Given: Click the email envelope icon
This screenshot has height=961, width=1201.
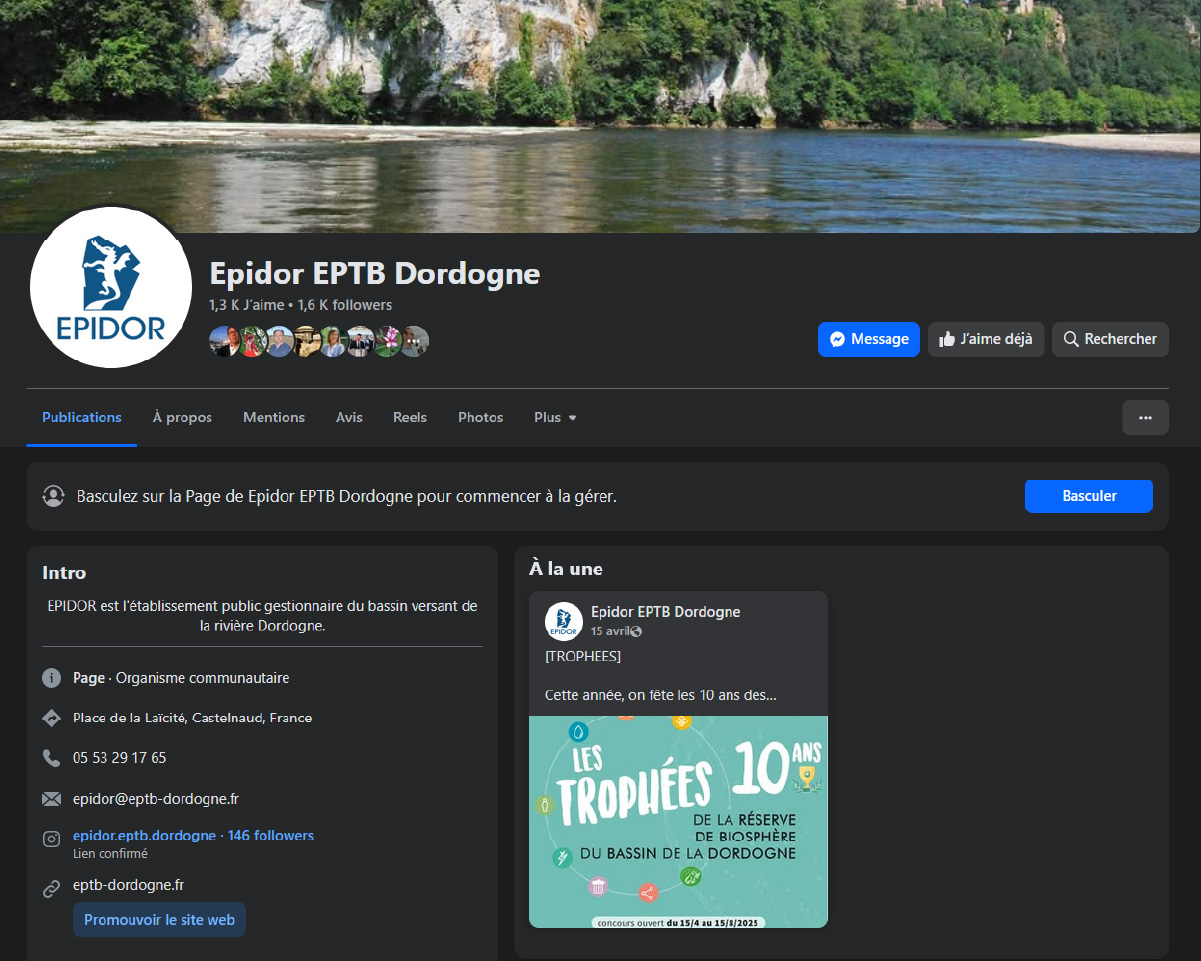Looking at the screenshot, I should click(52, 799).
